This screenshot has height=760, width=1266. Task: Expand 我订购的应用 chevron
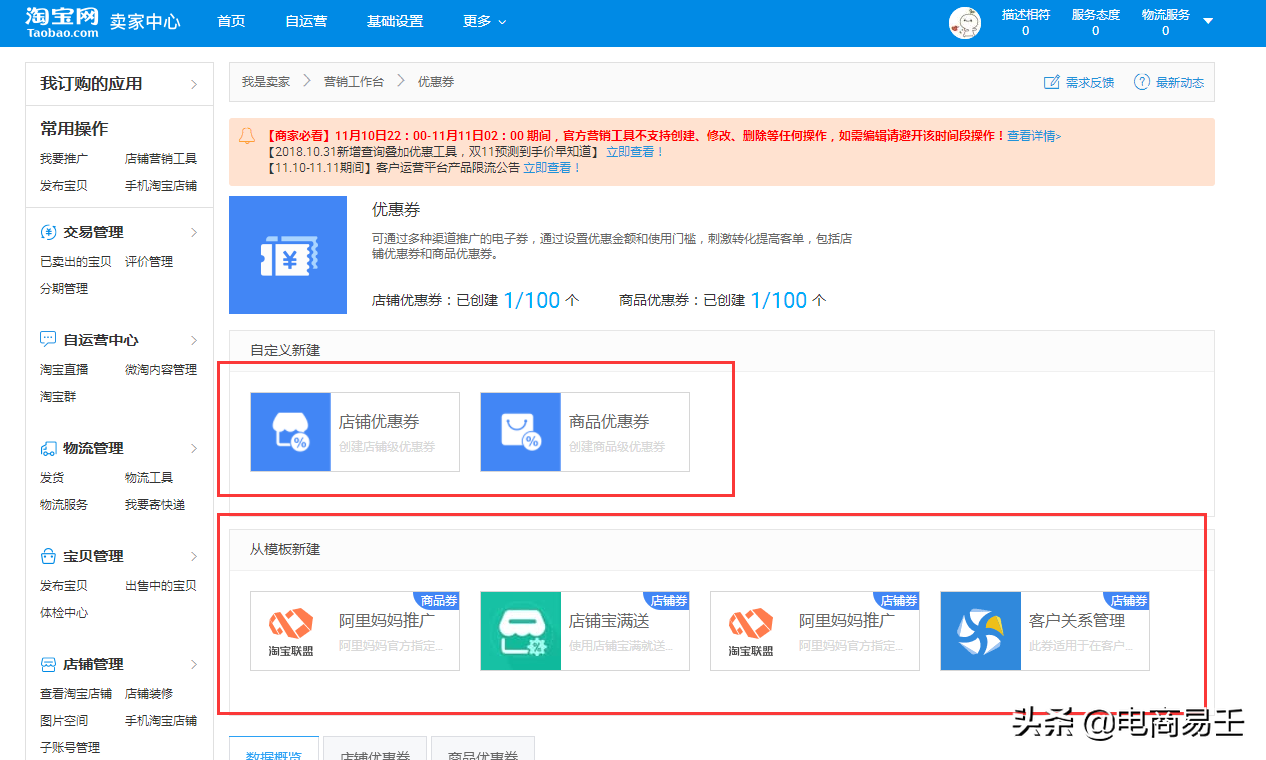(194, 84)
